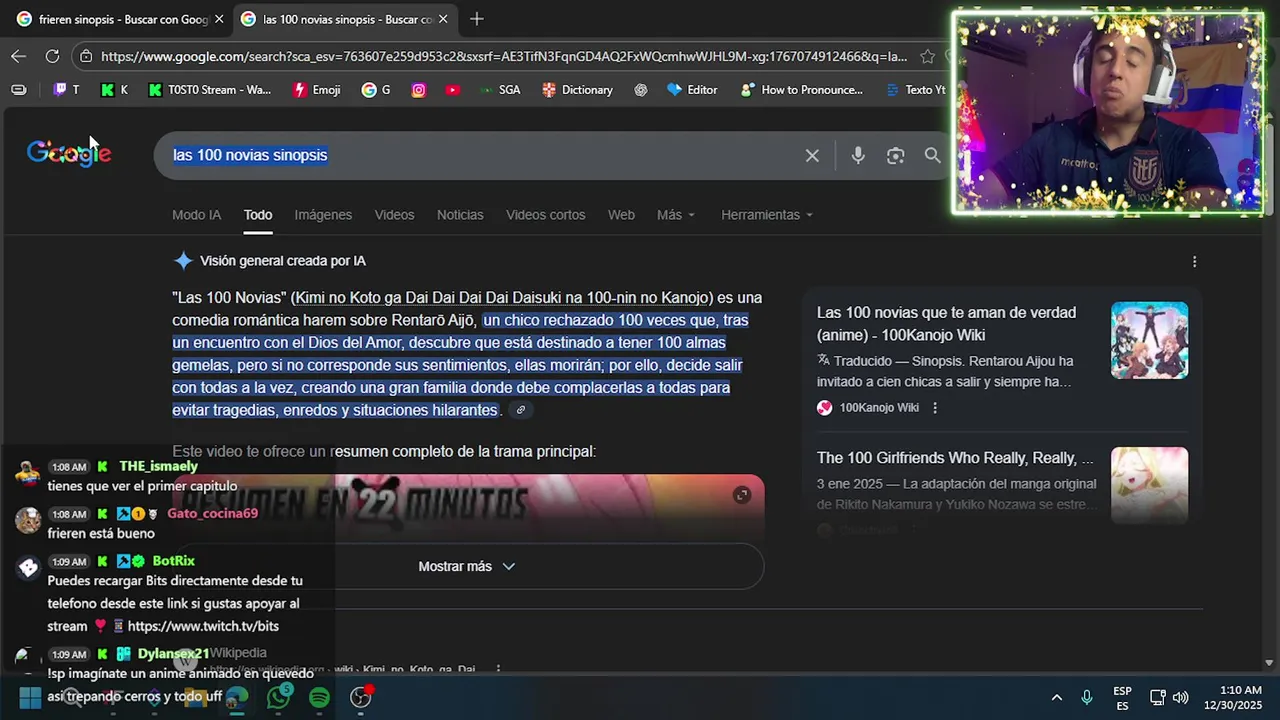Bookmark this page with the star icon
Screen dimensions: 1280x720
[x=927, y=56]
